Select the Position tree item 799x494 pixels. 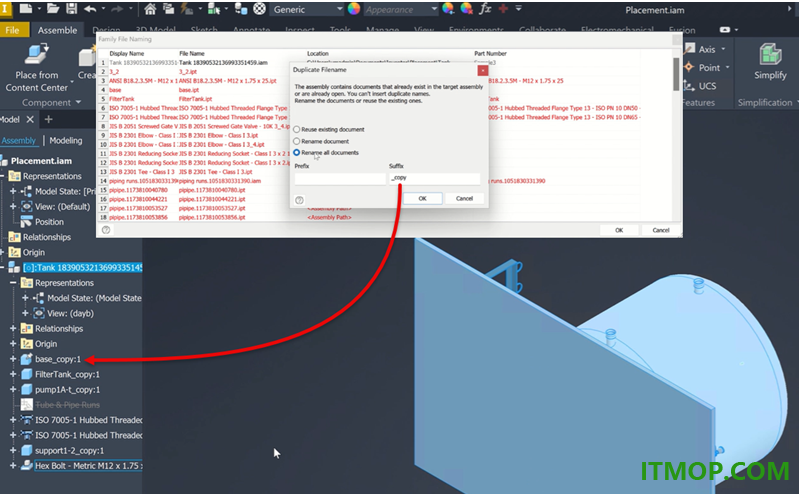coord(49,222)
